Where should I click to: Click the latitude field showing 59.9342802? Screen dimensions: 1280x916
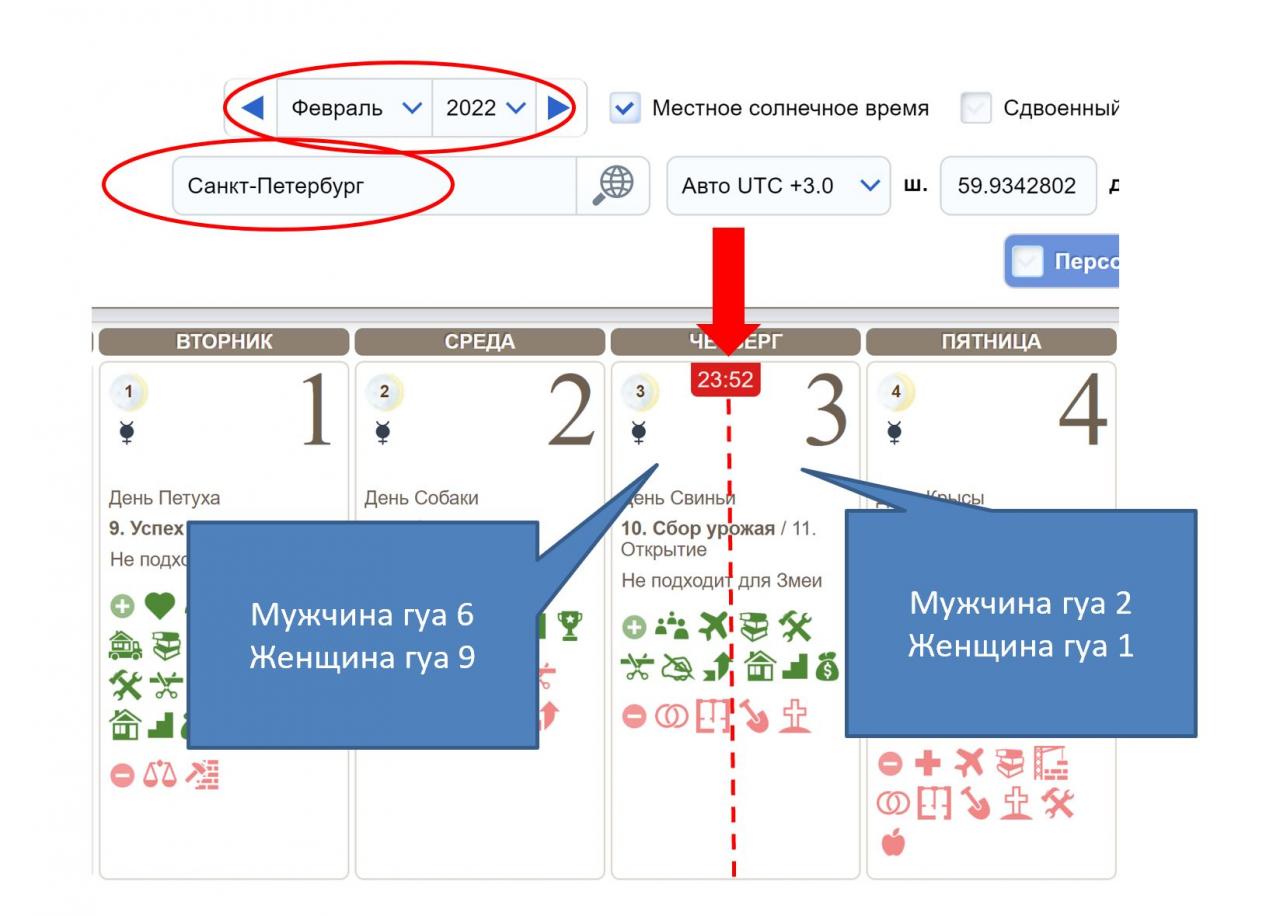[x=1017, y=185]
